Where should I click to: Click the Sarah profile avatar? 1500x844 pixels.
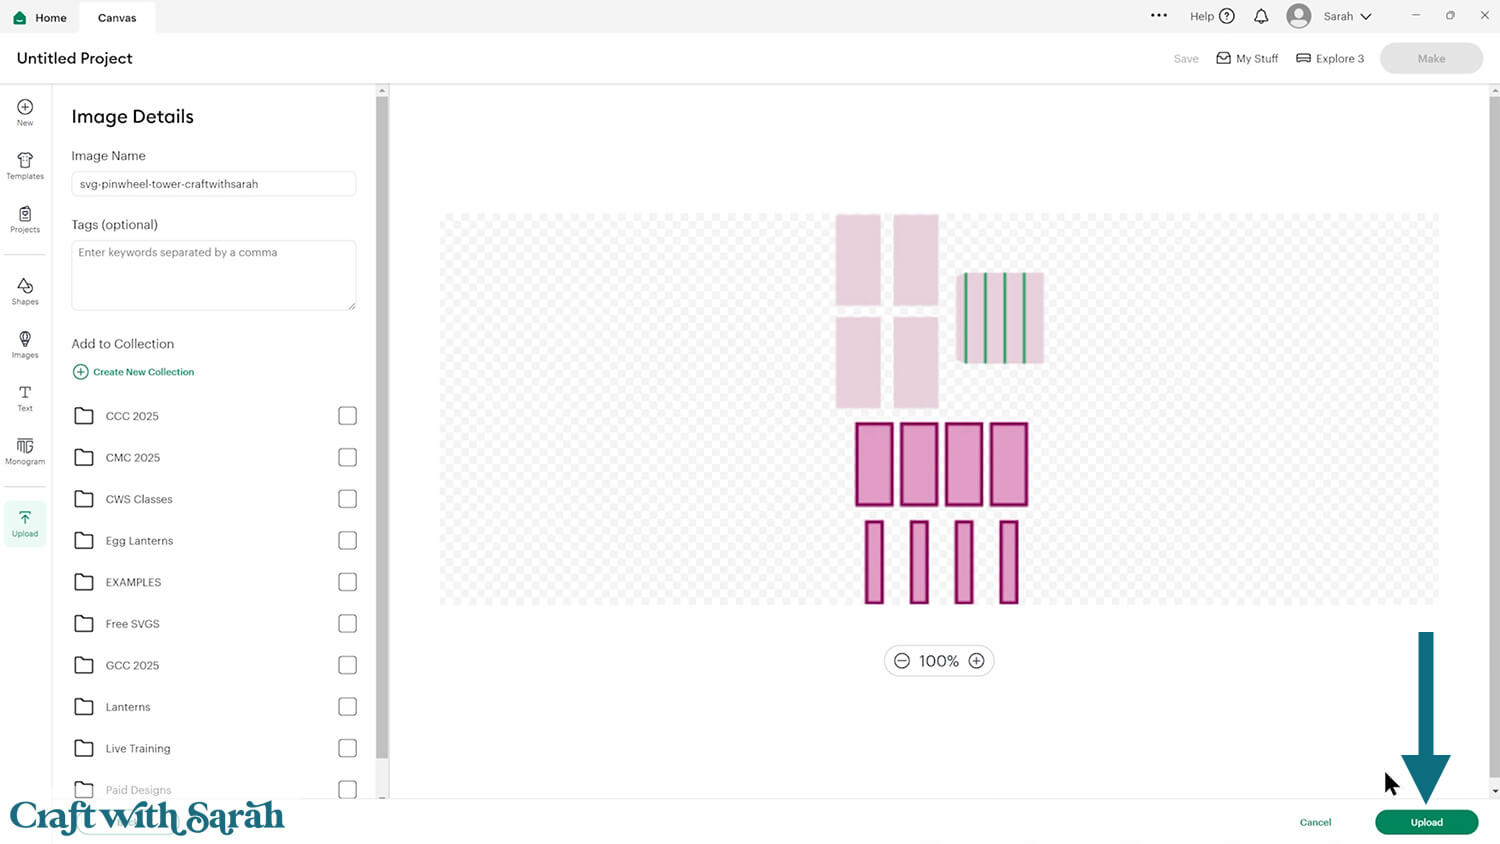(1299, 16)
